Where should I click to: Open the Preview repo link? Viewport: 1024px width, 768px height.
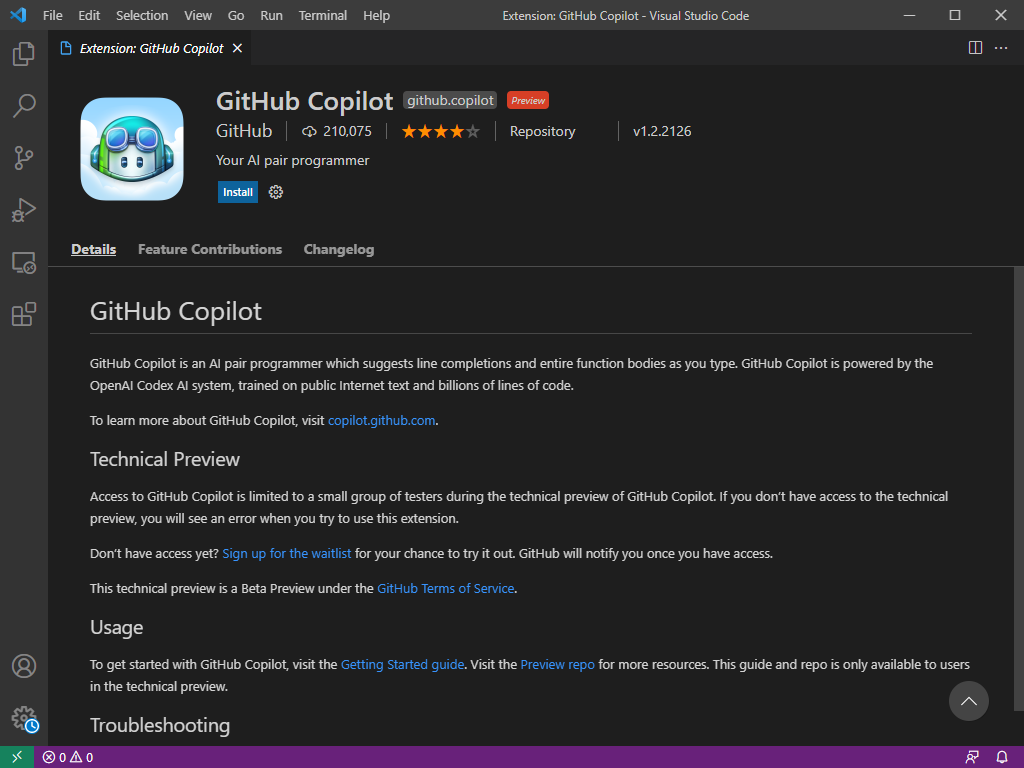coord(557,665)
